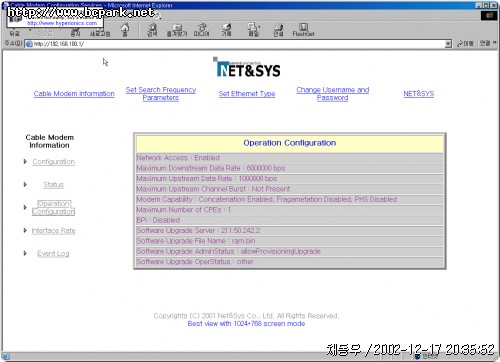This screenshot has height=362, width=500.
Task: Click the Software Upgrade AdminStatus row
Action: (x=290, y=251)
